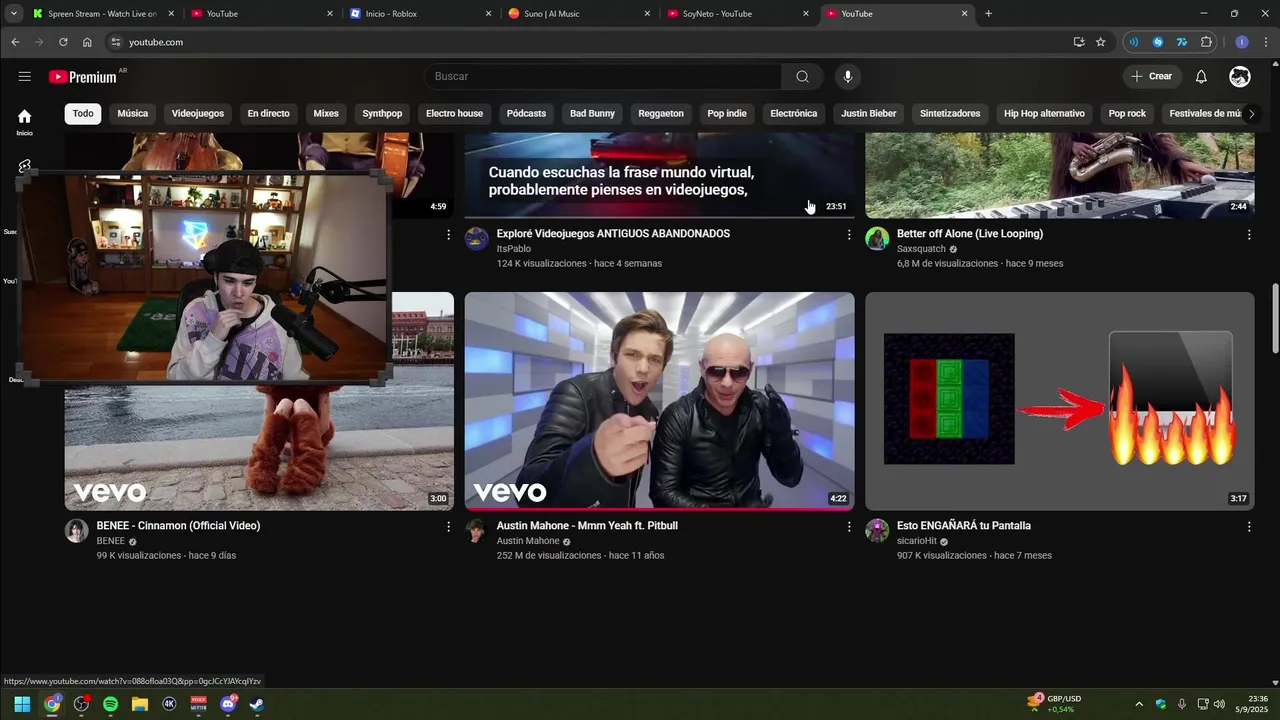Show more filter chips with right arrow
The width and height of the screenshot is (1280, 720).
1251,114
